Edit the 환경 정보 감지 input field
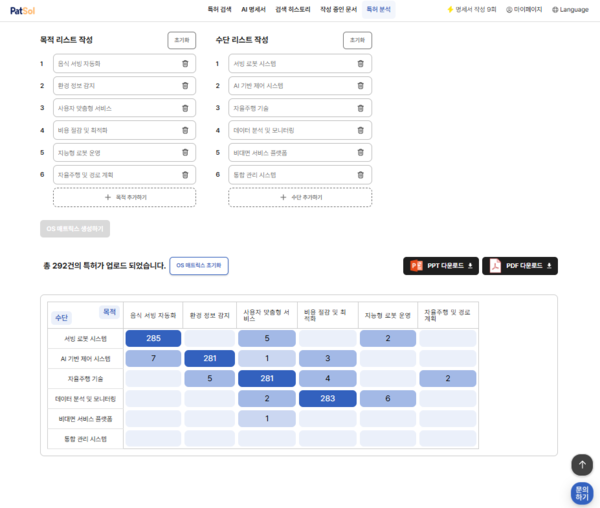 tap(113, 85)
